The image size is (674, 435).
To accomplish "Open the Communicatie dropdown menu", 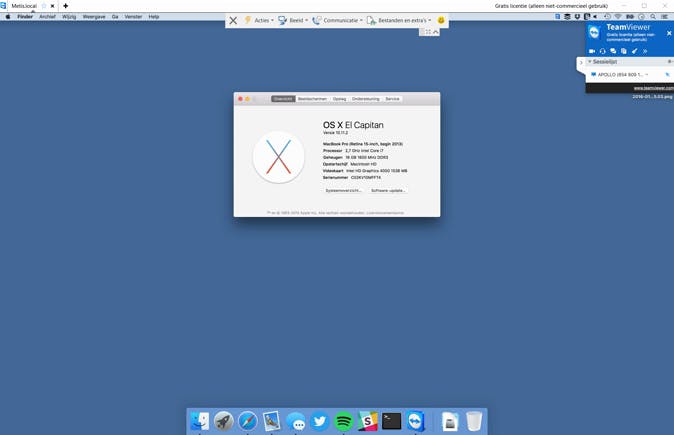I will pyautogui.click(x=337, y=20).
